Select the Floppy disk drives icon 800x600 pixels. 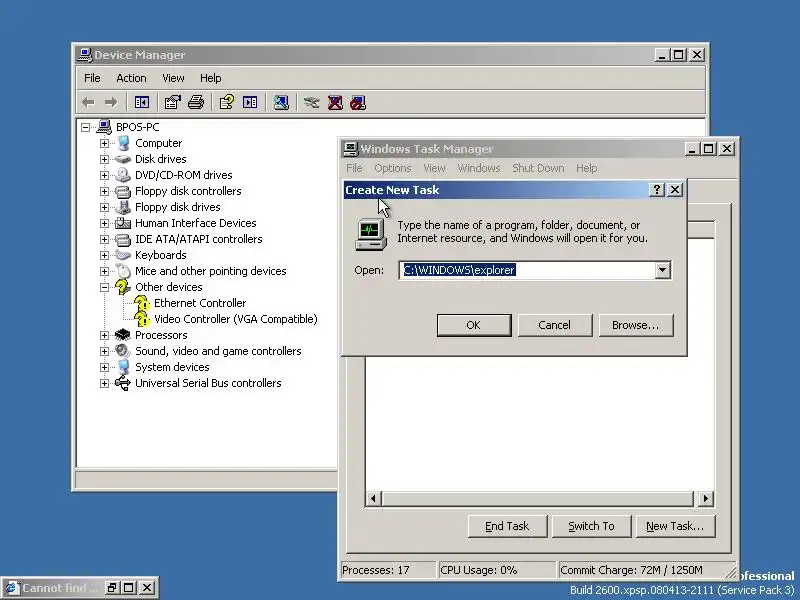tap(122, 207)
